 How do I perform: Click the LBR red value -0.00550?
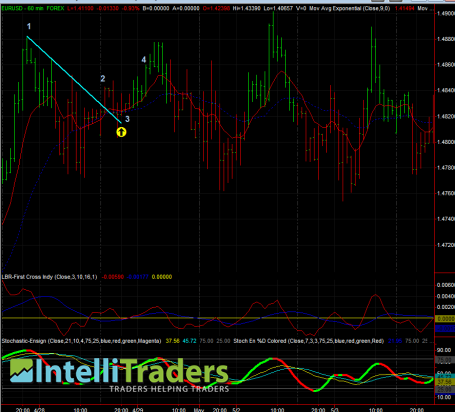point(113,277)
